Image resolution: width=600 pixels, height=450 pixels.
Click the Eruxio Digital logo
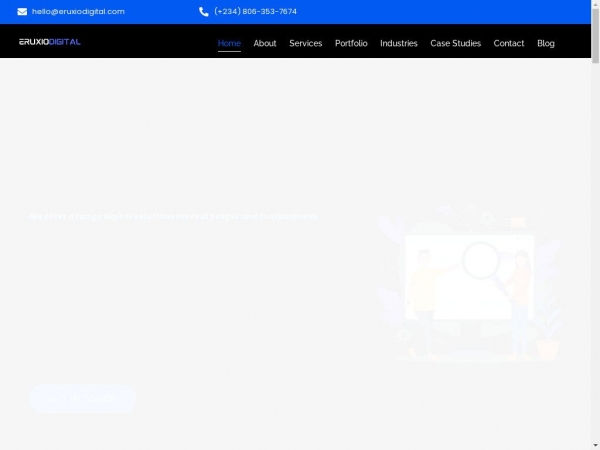50,42
